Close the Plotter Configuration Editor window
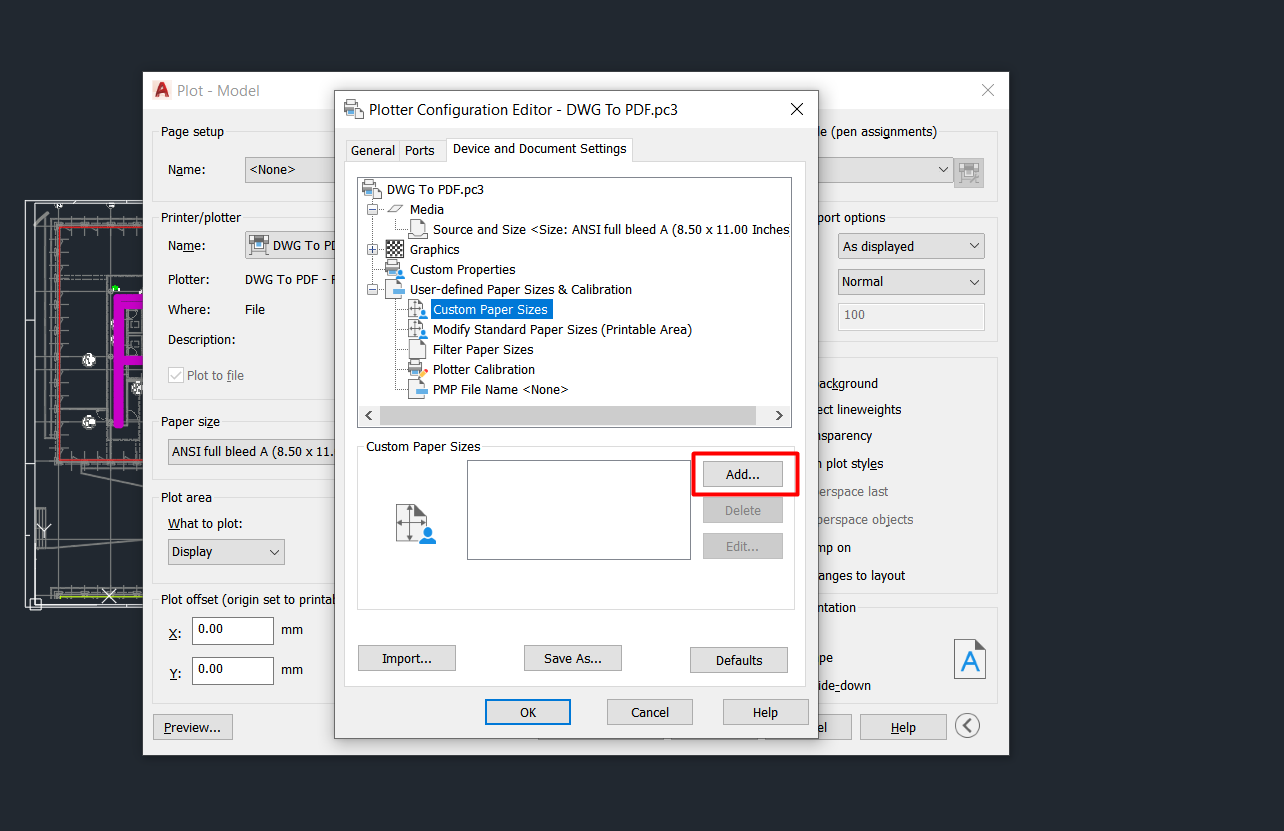1284x831 pixels. coord(796,109)
